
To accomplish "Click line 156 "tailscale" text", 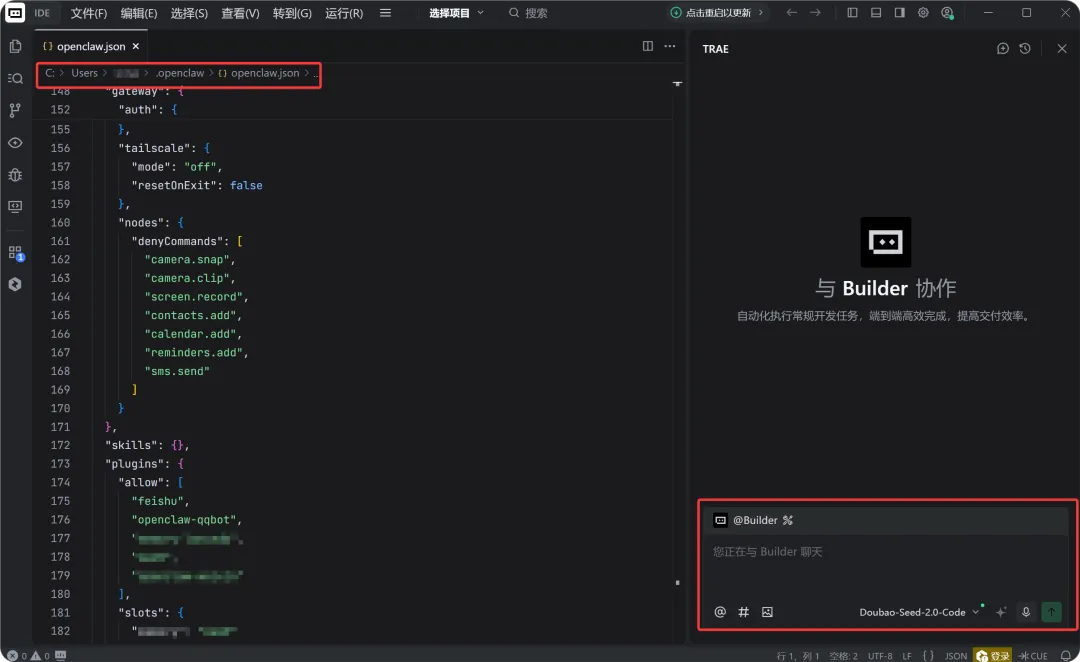I will (156, 148).
